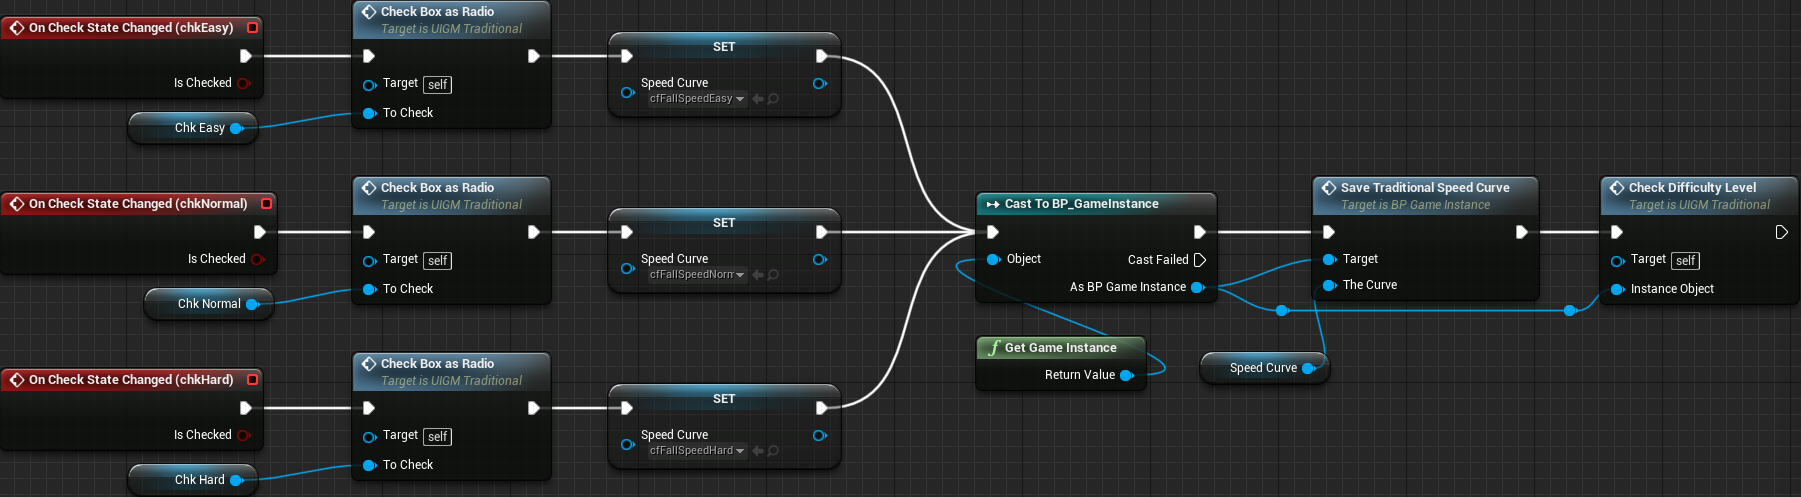The width and height of the screenshot is (1801, 497).
Task: Click Use Selected arrow beside cfFallSpeedEasy
Action: [758, 99]
